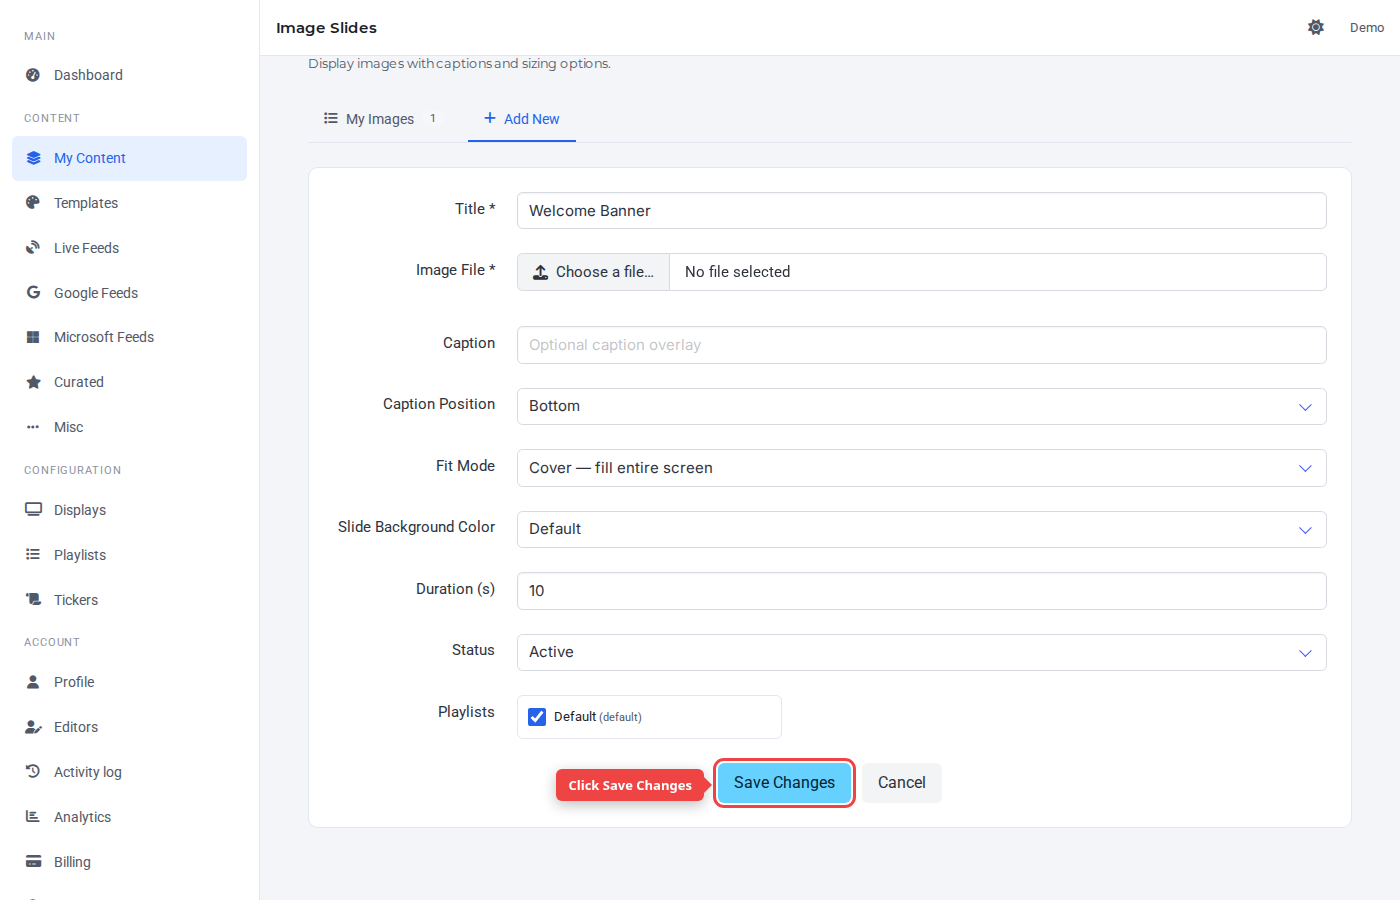The height and width of the screenshot is (900, 1400).
Task: Open Live Feeds menu item
Action: (x=129, y=248)
